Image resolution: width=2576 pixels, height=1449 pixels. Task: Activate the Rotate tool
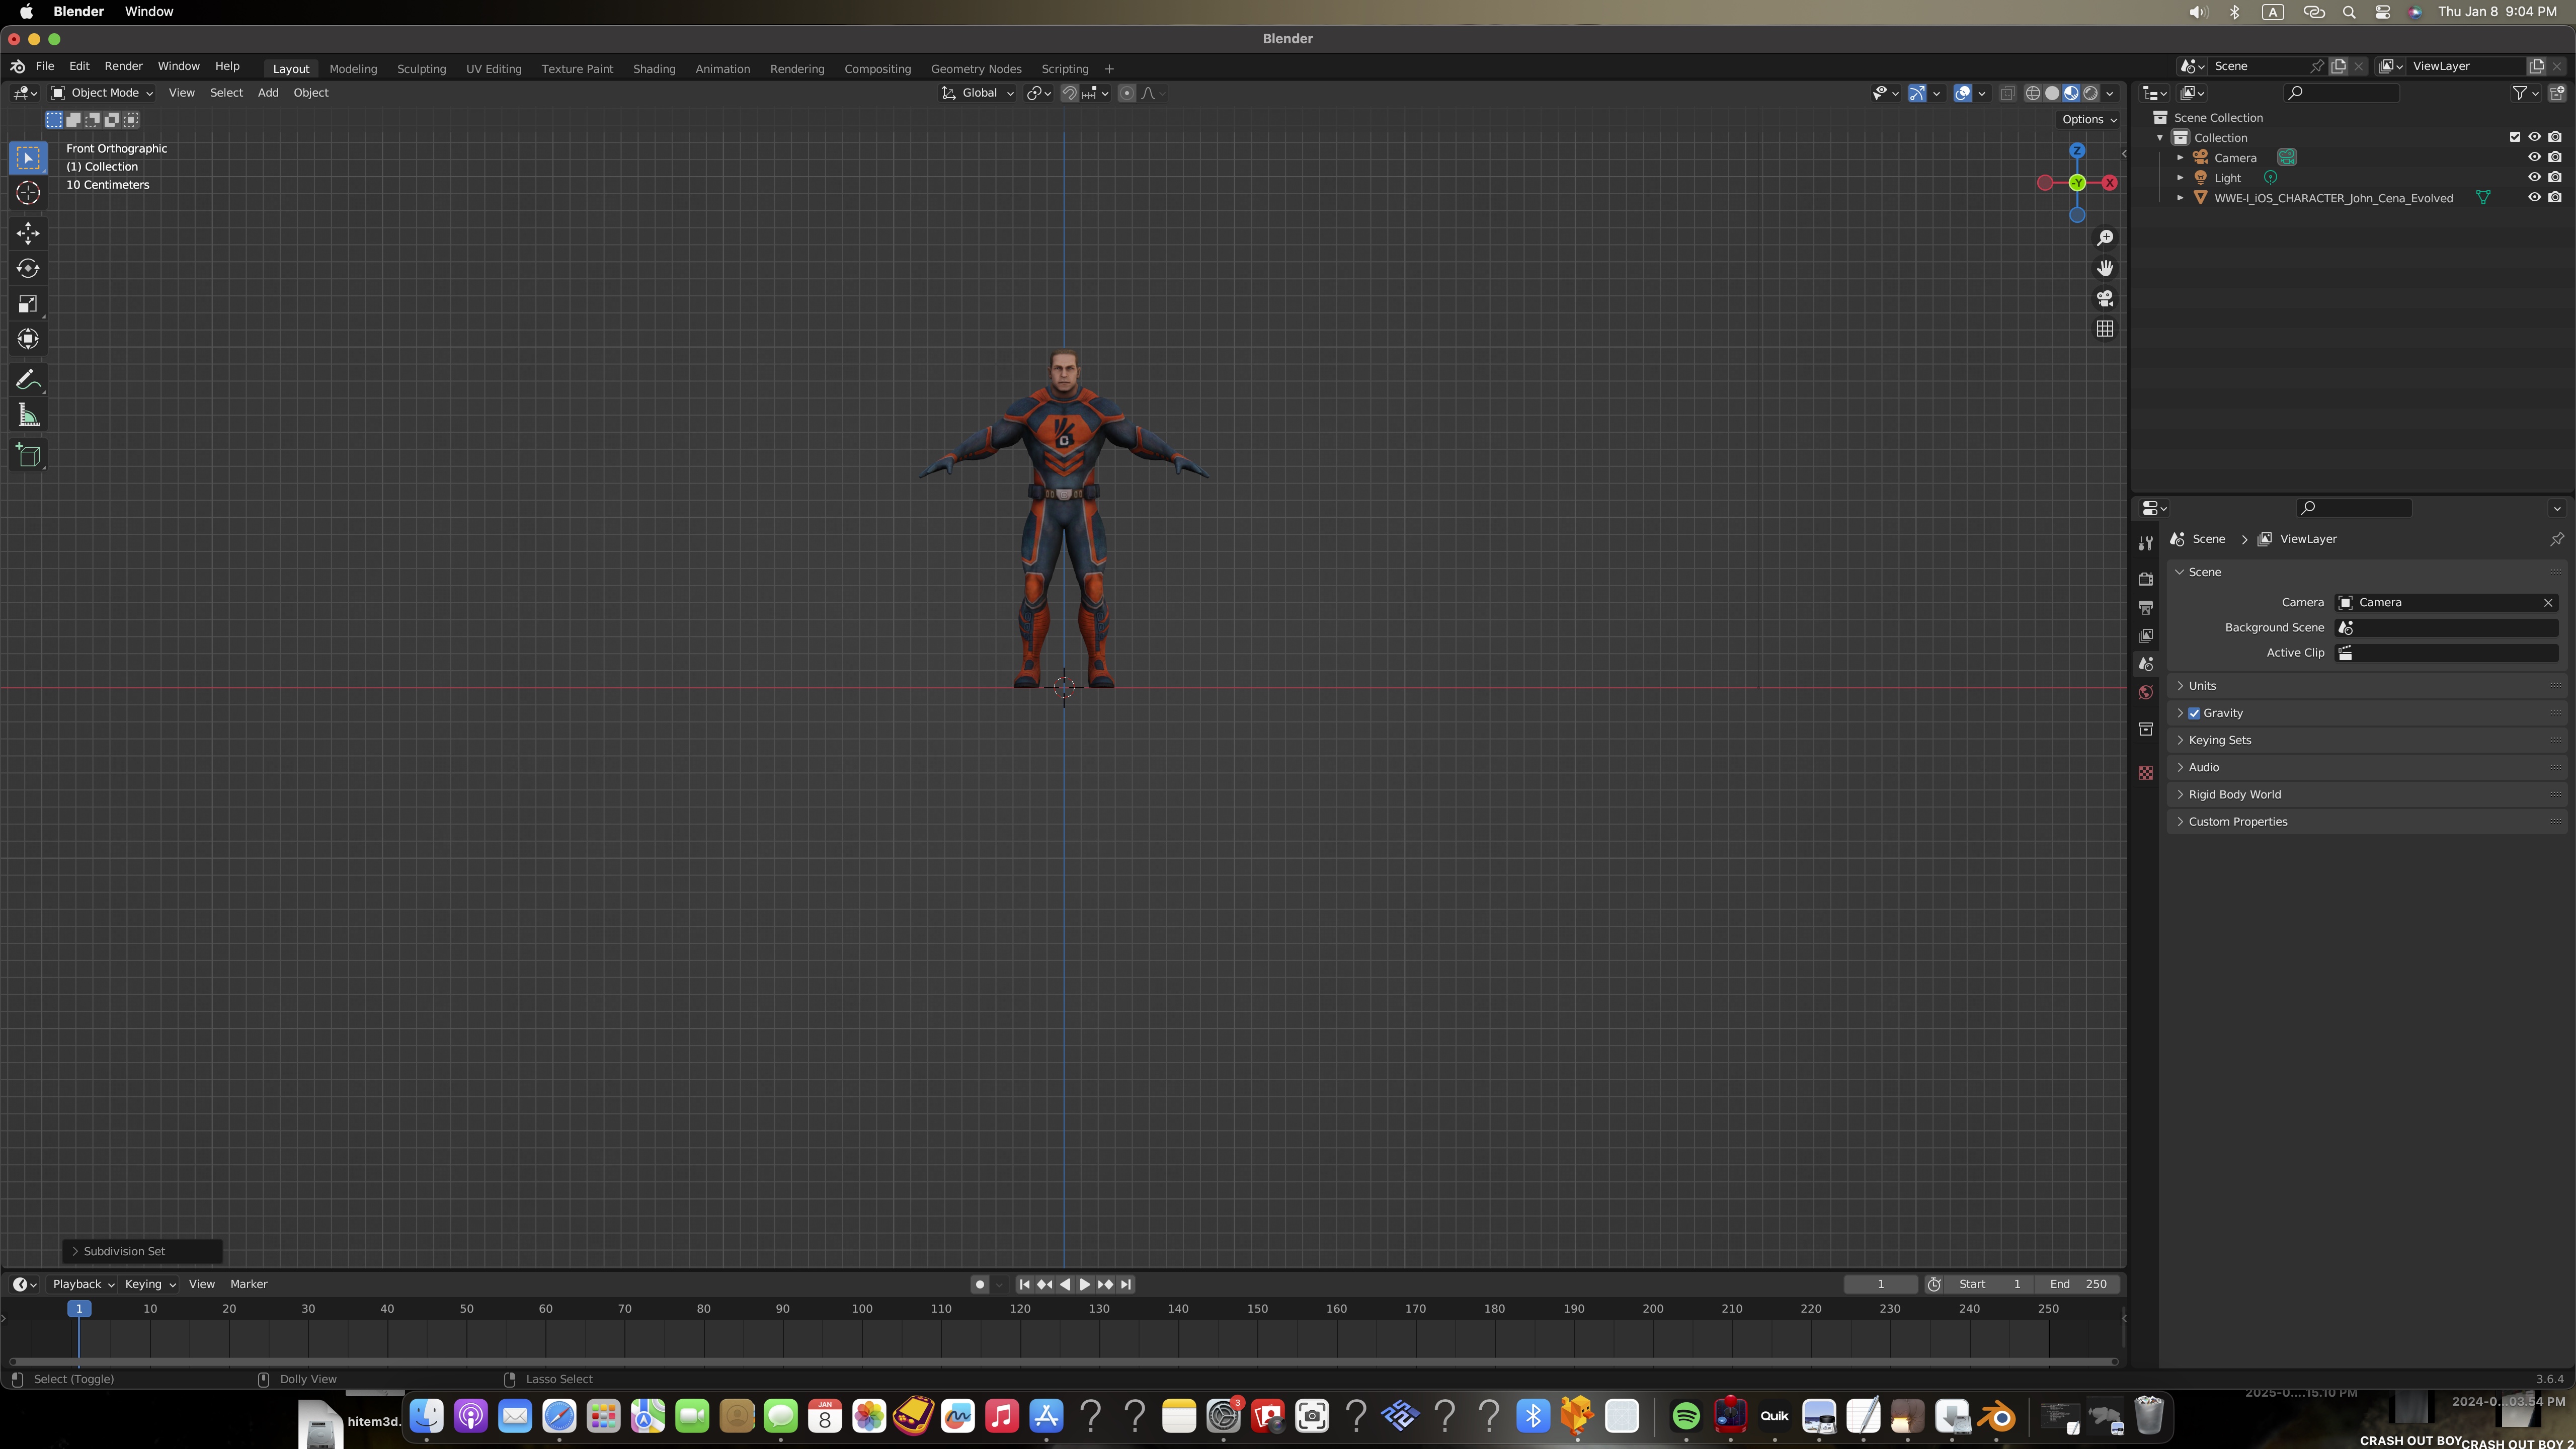28,268
